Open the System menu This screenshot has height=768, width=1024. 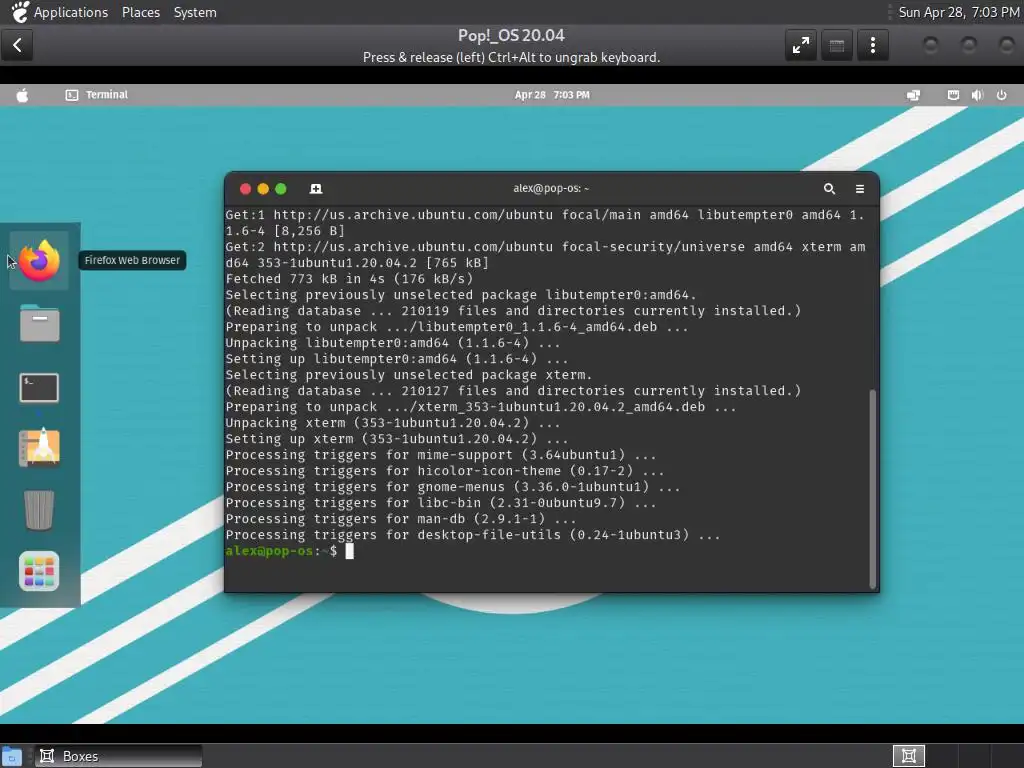[x=195, y=12]
